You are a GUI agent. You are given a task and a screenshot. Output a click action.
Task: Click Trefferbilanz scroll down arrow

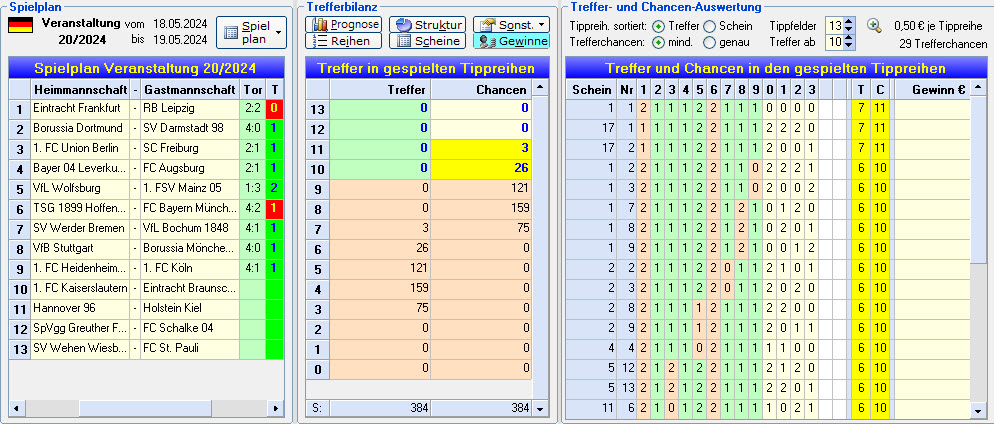539,408
